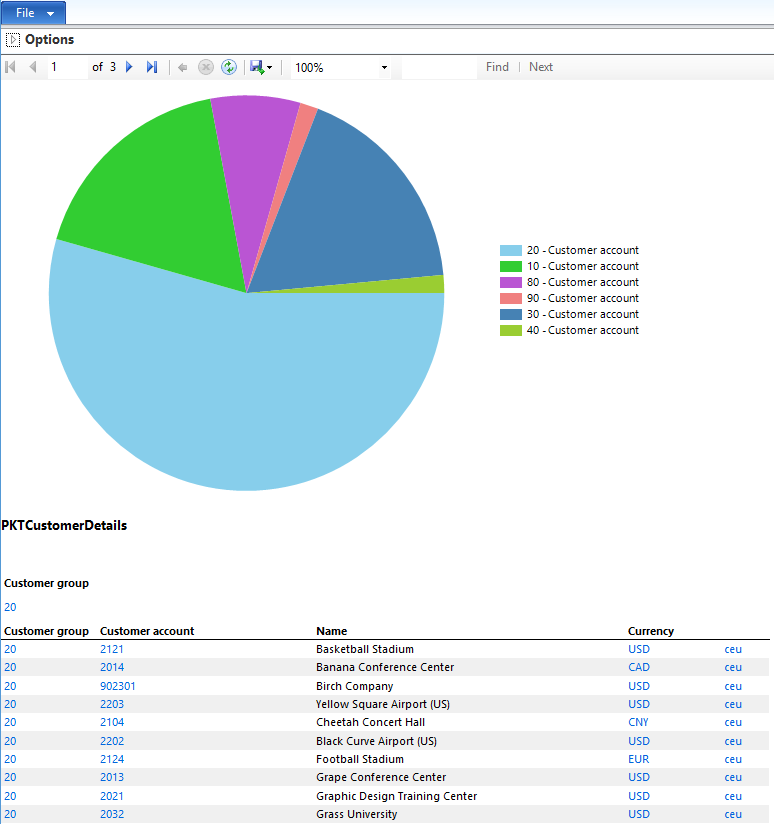Open the export save dropdown

pos(262,67)
